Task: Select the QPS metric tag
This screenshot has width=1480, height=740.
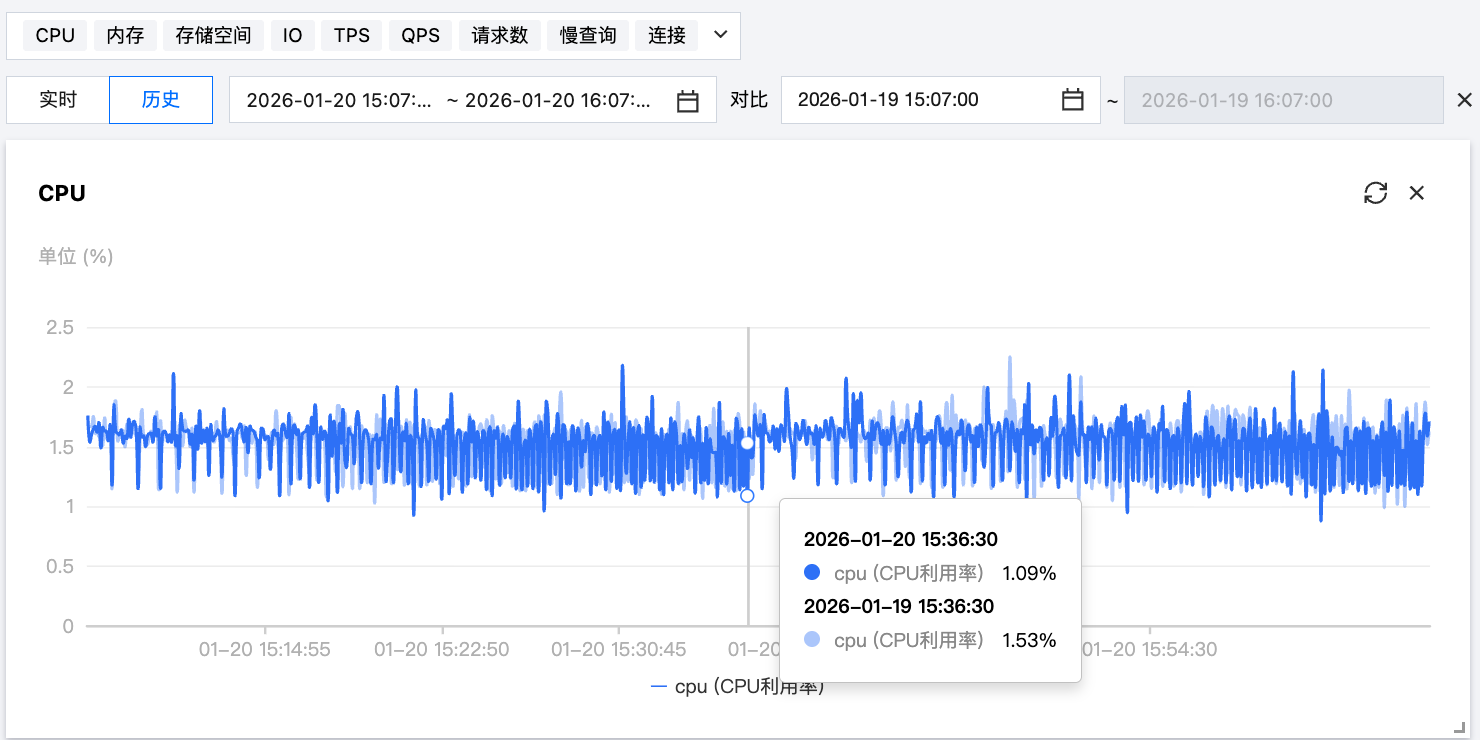Action: coord(421,36)
